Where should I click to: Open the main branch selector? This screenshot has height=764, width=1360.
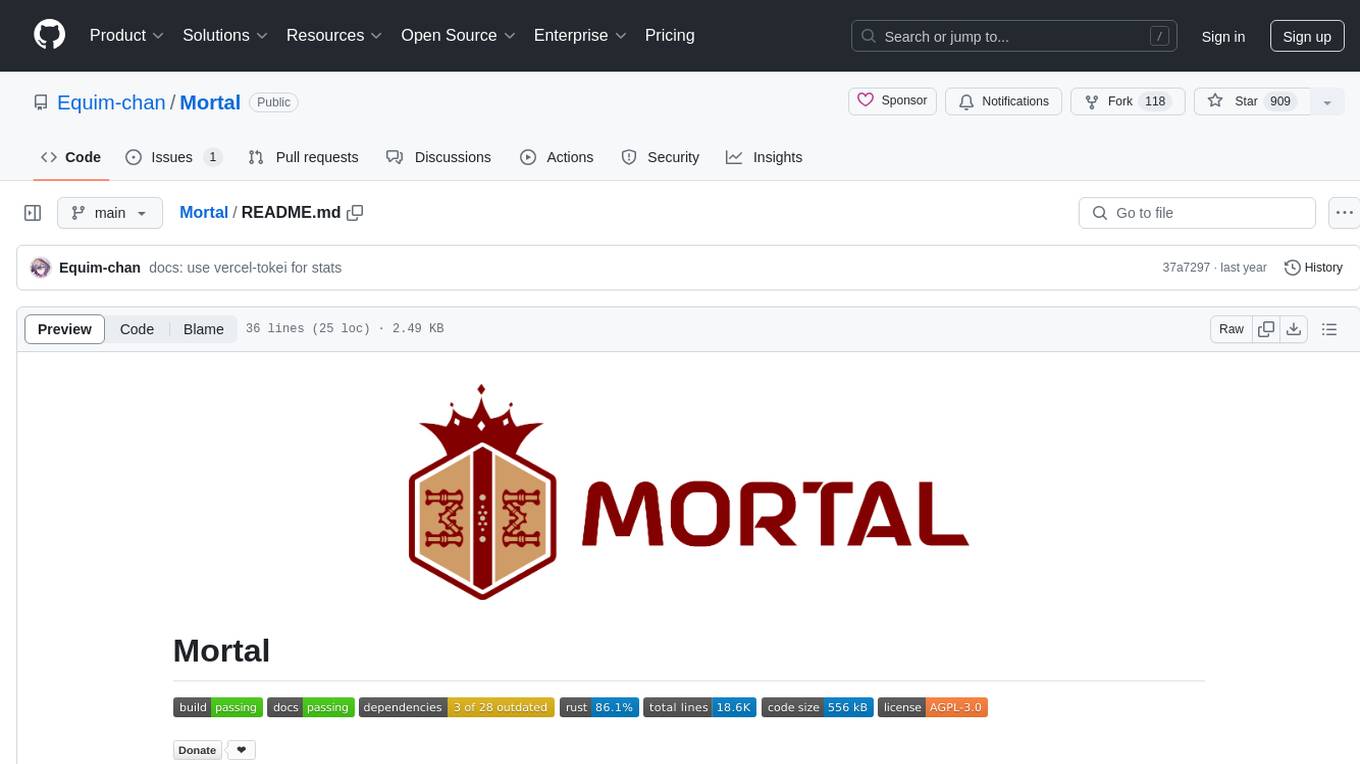coord(109,213)
